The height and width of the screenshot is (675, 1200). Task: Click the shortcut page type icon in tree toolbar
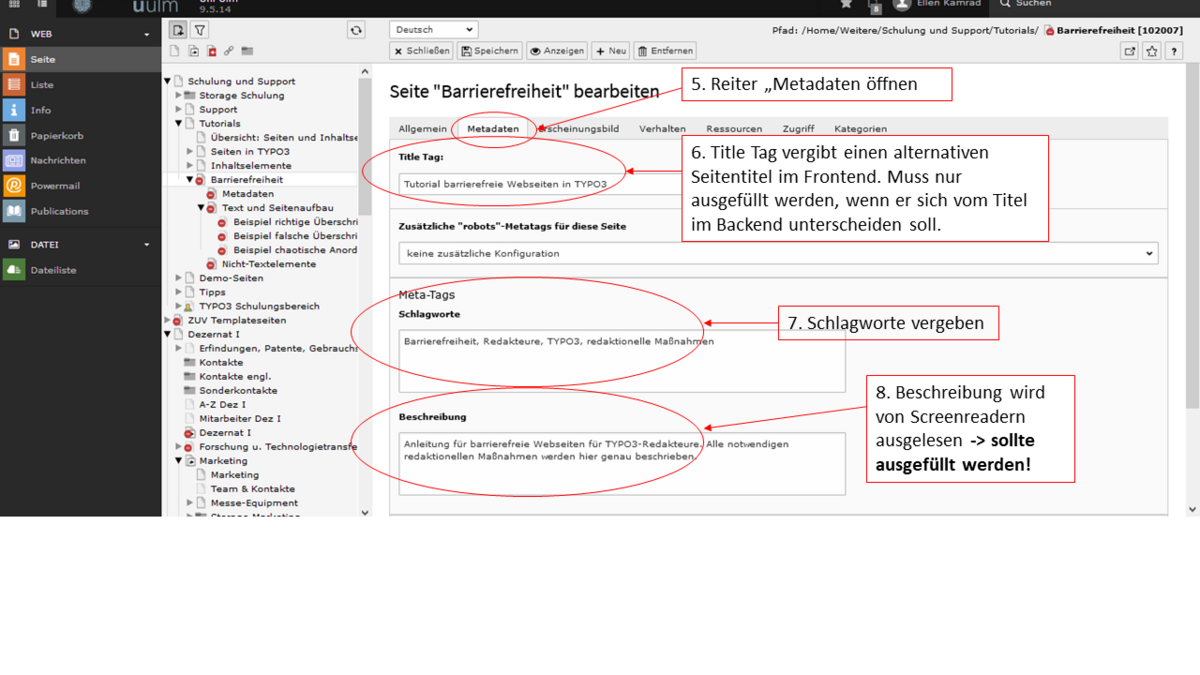coord(193,51)
